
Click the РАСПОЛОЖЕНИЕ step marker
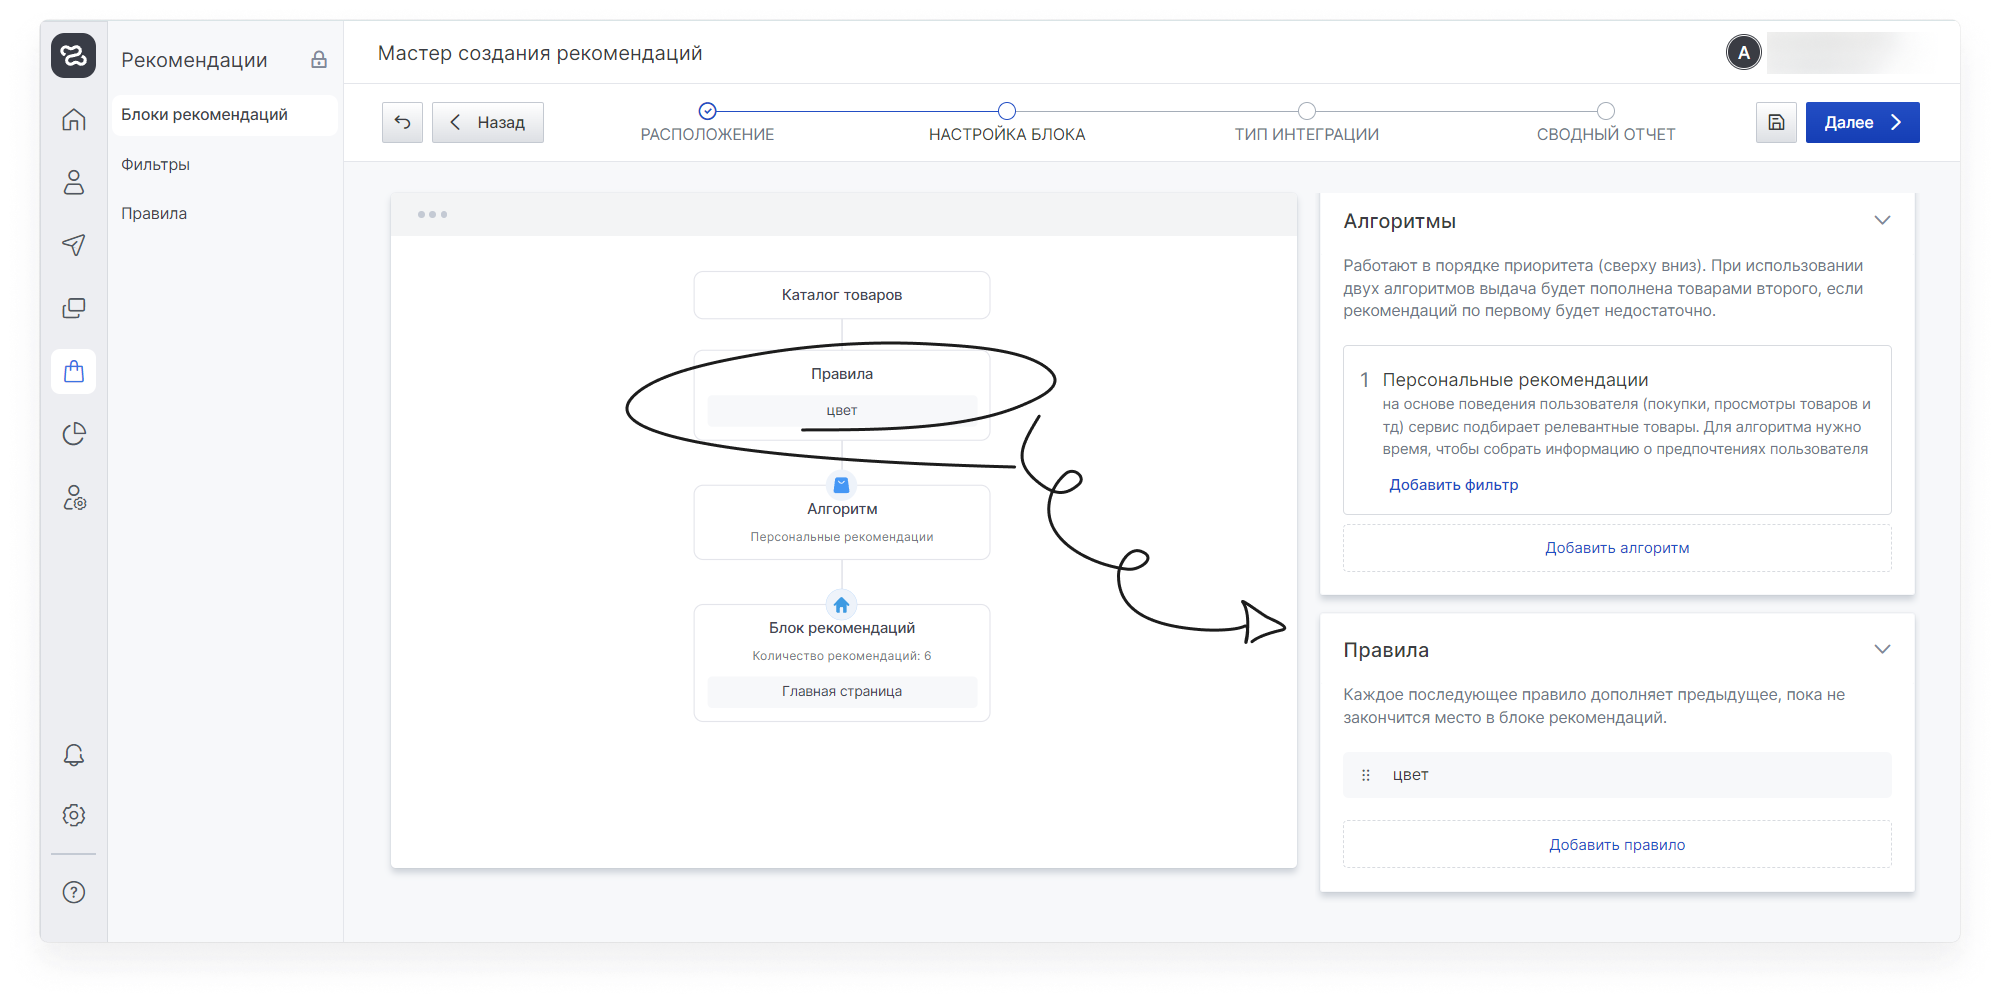tap(708, 111)
